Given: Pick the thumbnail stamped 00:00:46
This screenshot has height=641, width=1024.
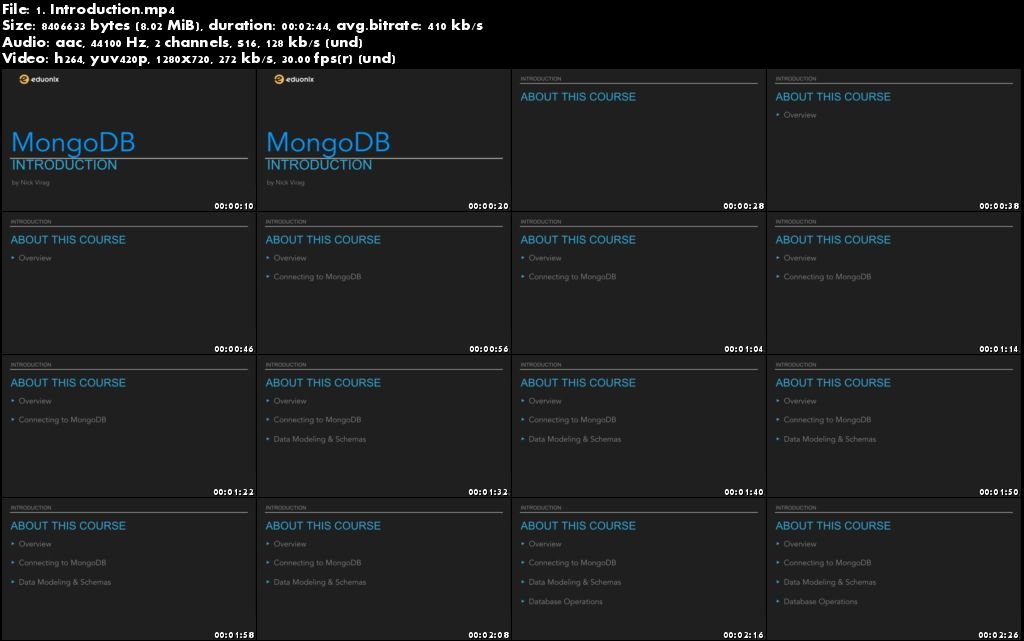Looking at the screenshot, I should click(x=129, y=283).
